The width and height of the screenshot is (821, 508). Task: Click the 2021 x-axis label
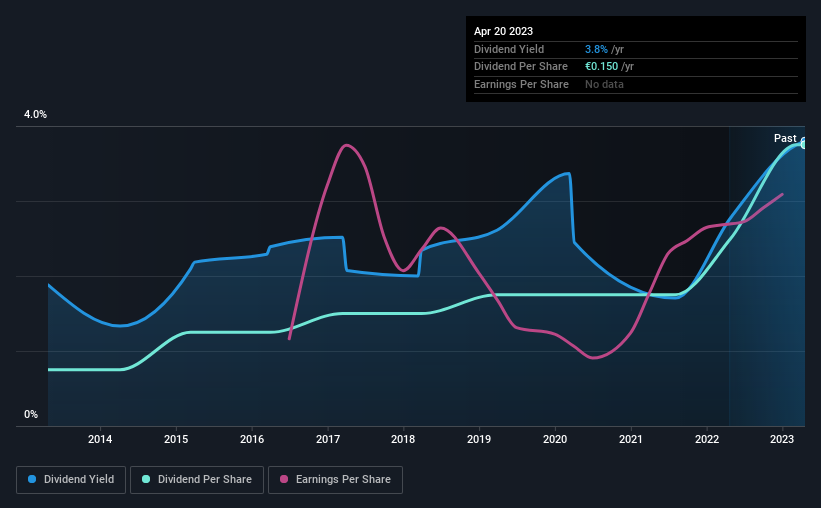(631, 439)
